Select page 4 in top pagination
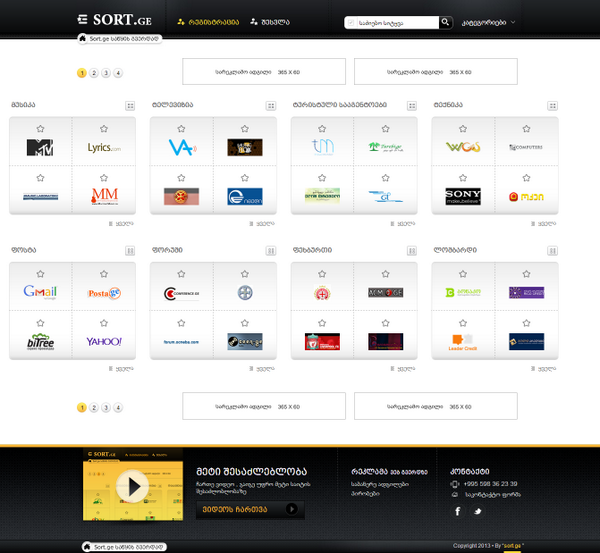This screenshot has height=553, width=600. (118, 73)
